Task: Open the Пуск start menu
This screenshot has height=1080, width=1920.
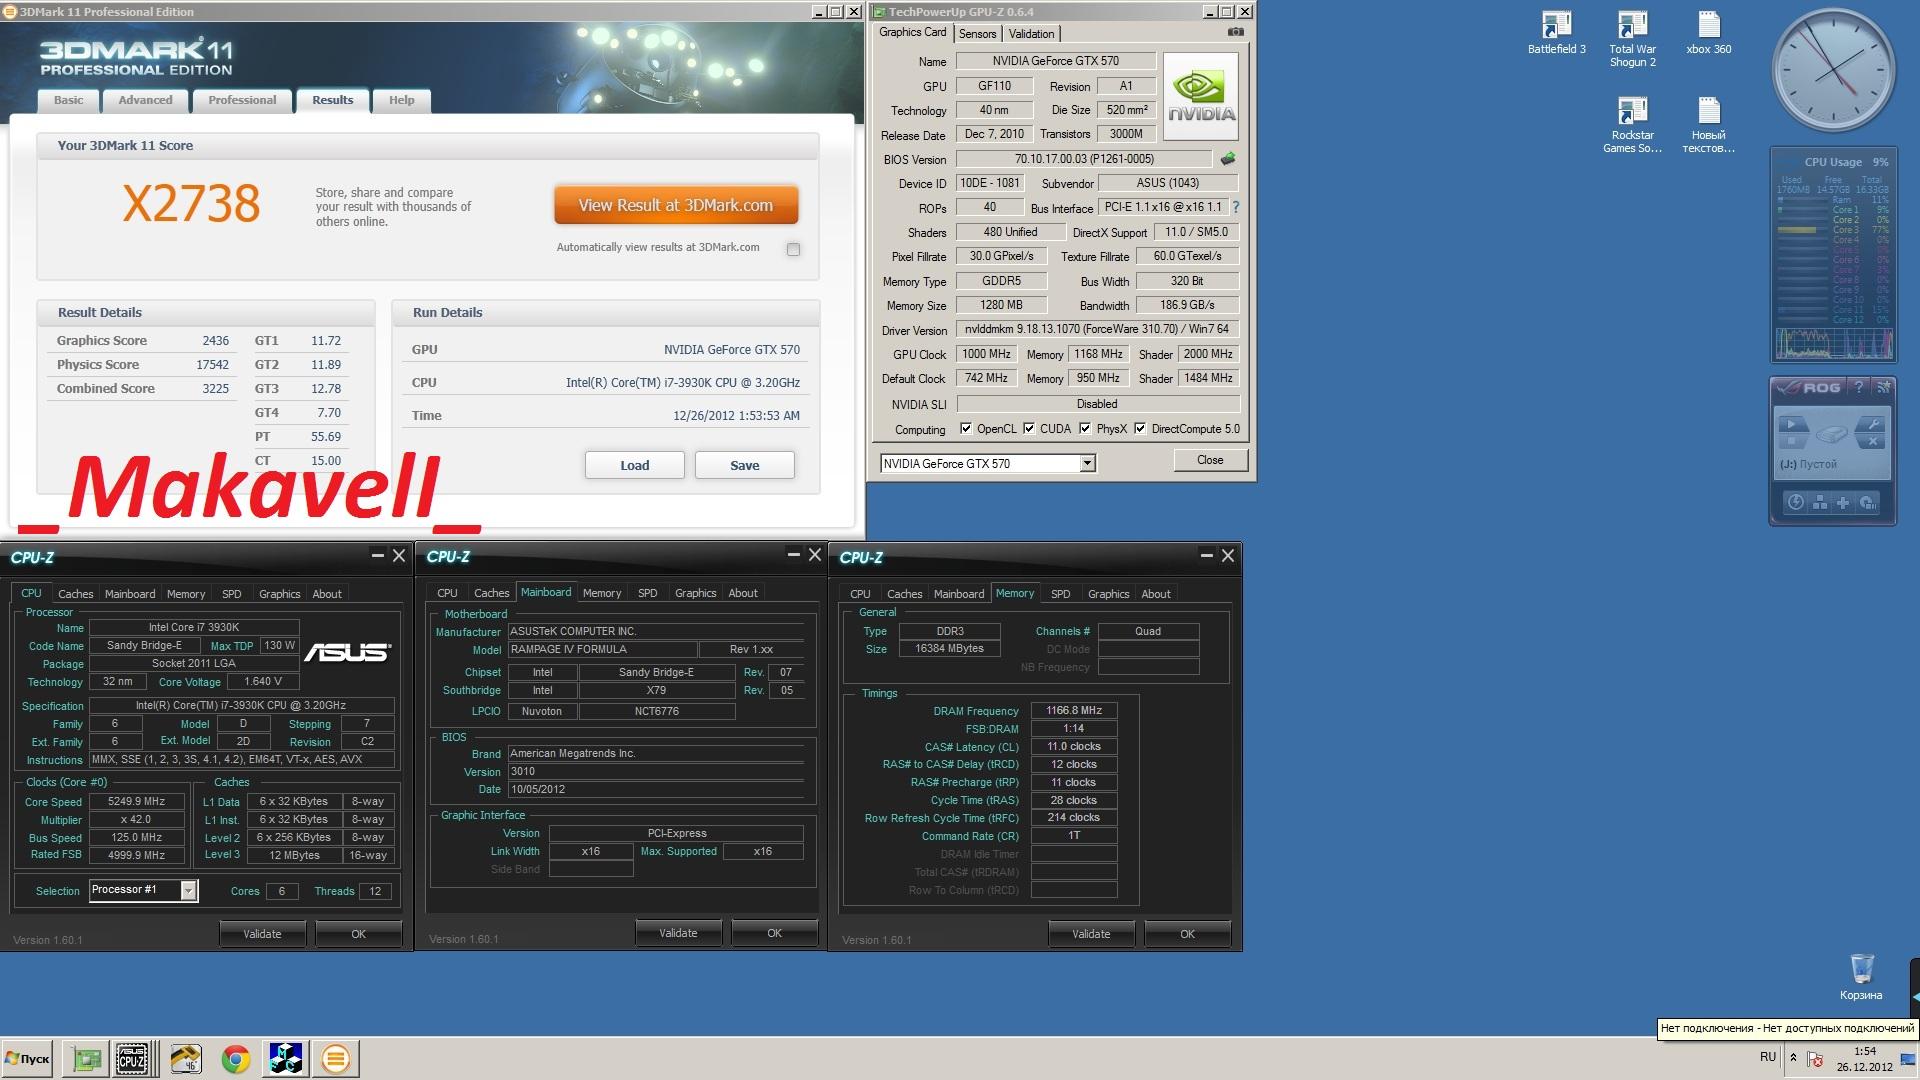Action: pyautogui.click(x=27, y=1058)
